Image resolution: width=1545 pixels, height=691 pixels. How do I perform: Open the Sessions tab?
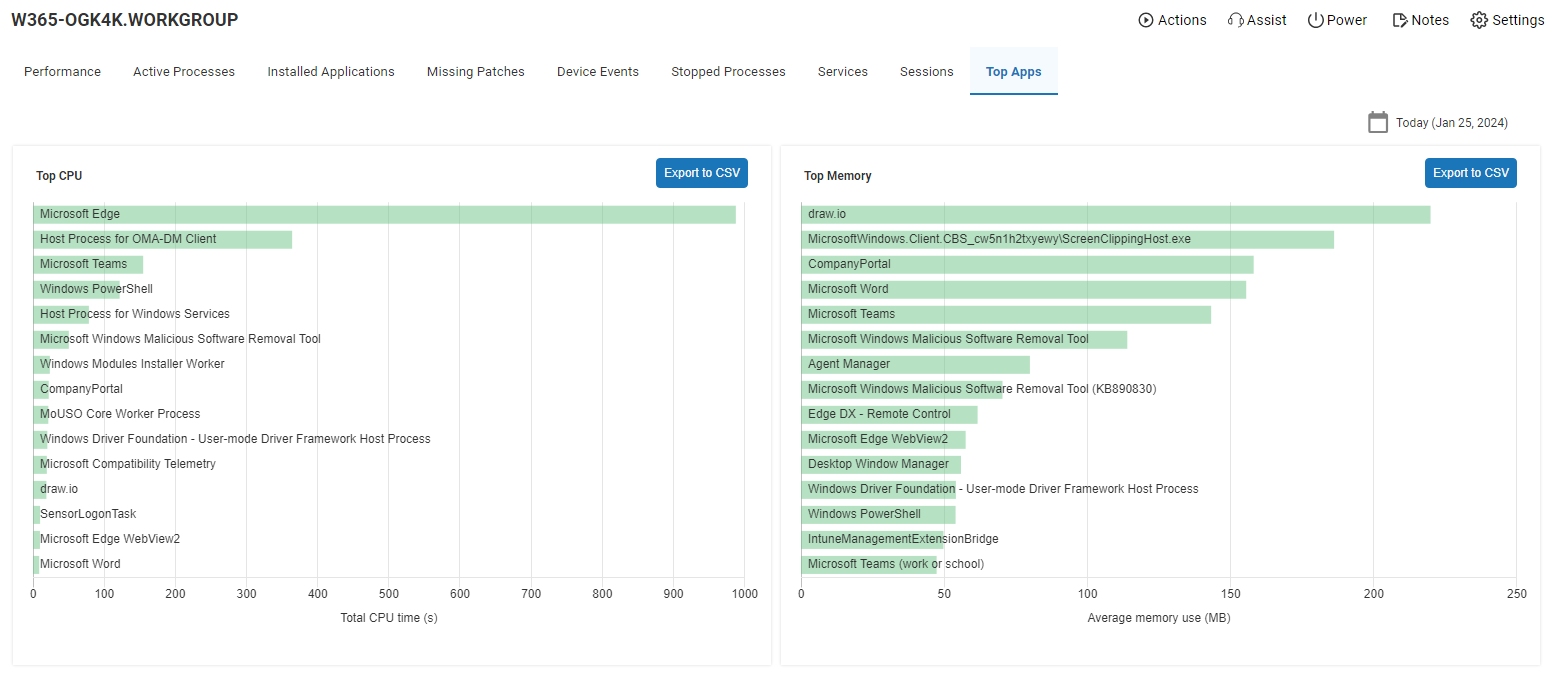pyautogui.click(x=927, y=71)
